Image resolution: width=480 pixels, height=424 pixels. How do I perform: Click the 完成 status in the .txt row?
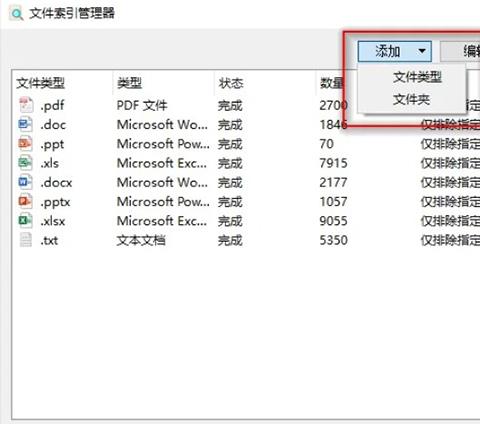point(230,240)
